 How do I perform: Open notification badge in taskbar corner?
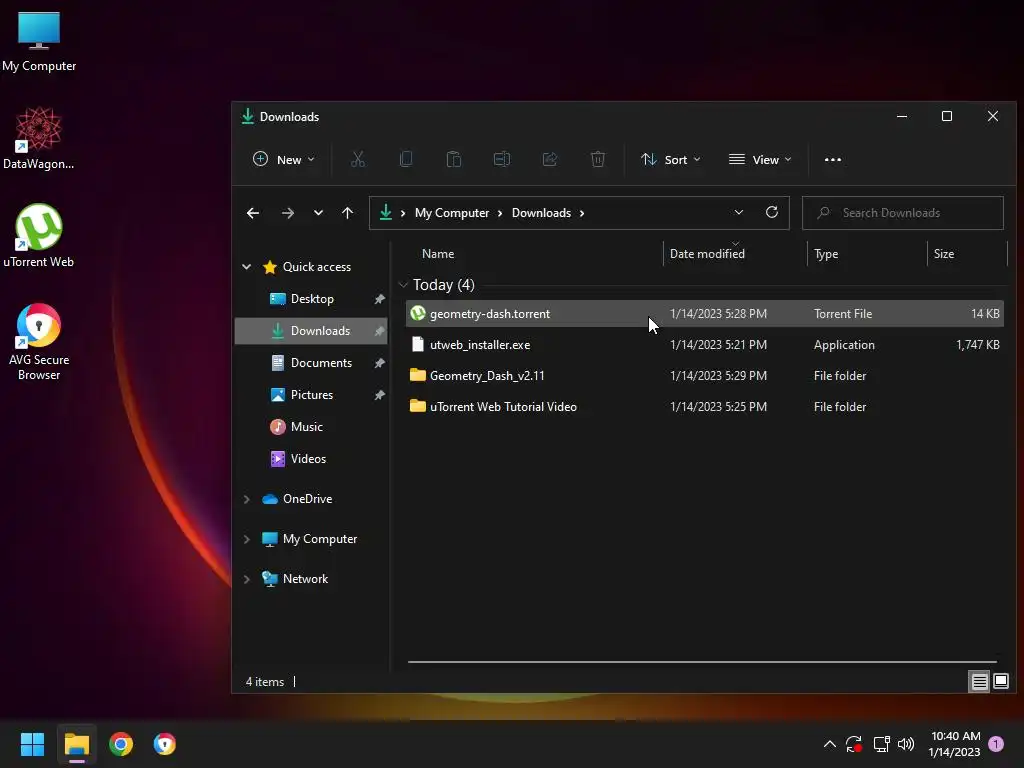[996, 744]
